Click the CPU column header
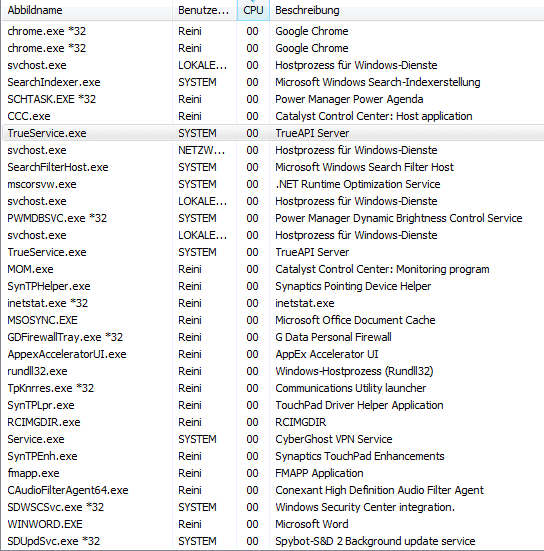The height and width of the screenshot is (551, 544). point(253,11)
